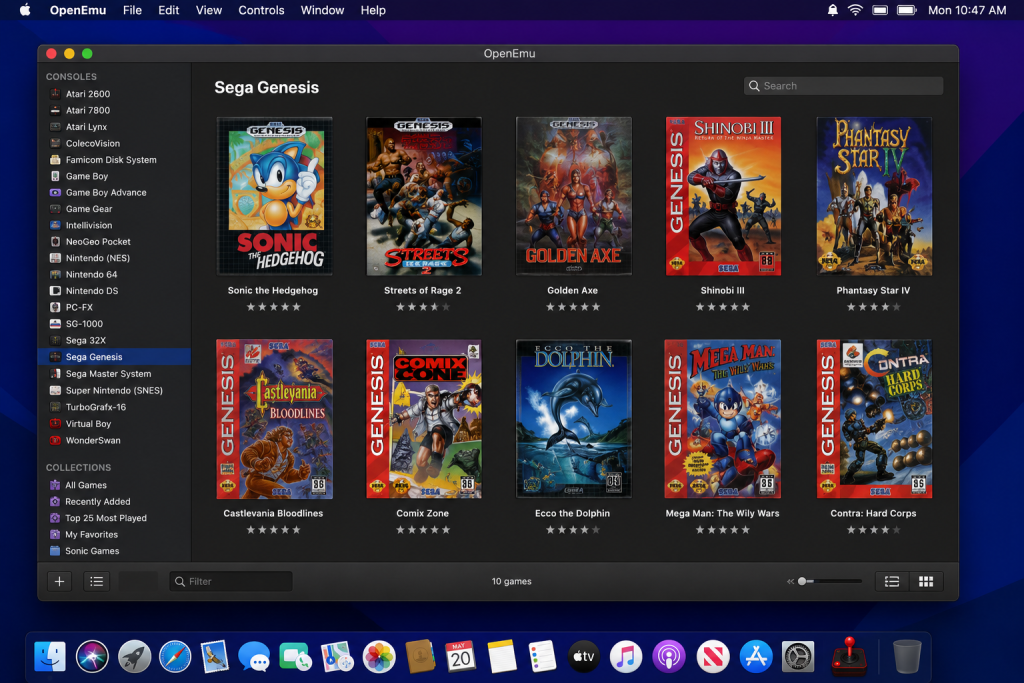Click the Nintendo DS icon
Viewport: 1024px width, 683px height.
[56, 291]
